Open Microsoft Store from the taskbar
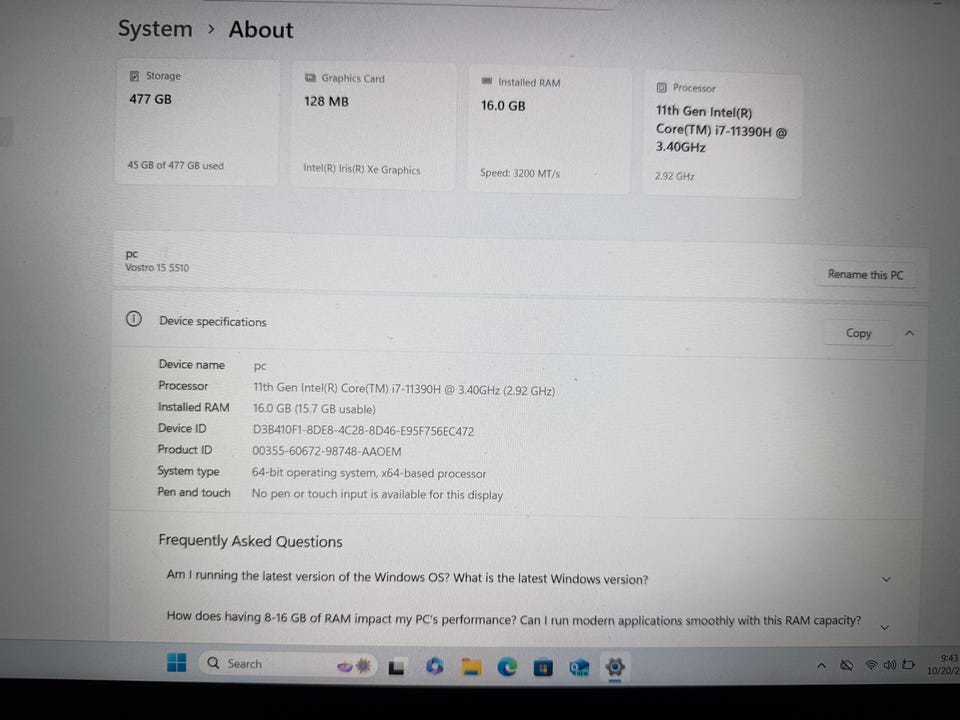Viewport: 960px width, 720px height. click(542, 667)
